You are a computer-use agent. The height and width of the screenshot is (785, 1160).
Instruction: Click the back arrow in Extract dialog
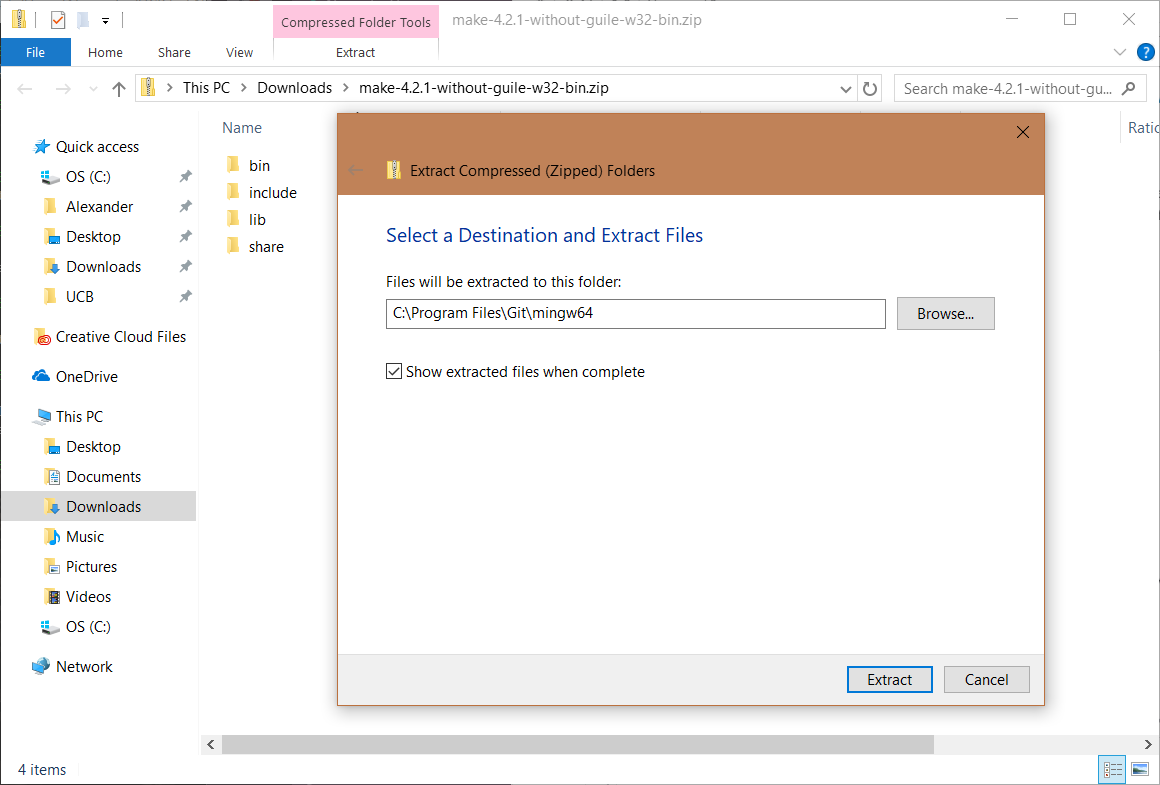click(356, 170)
